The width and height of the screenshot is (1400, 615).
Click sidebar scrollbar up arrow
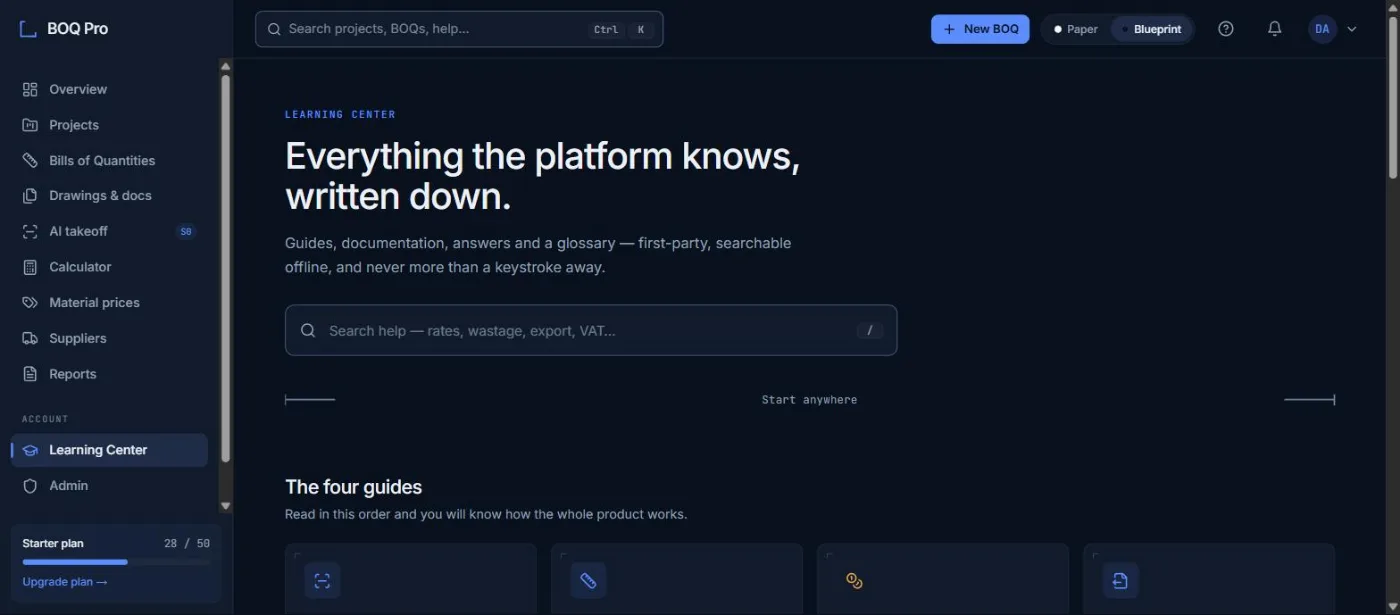click(x=225, y=67)
